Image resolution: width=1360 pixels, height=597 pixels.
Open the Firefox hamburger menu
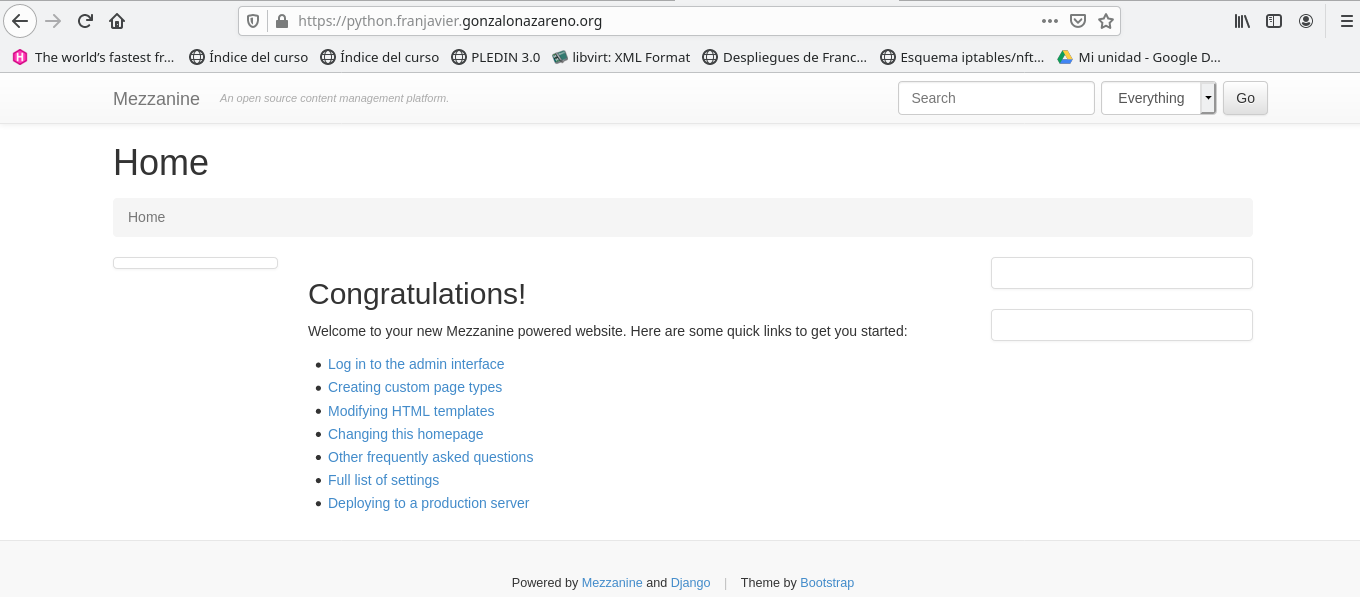(x=1346, y=21)
